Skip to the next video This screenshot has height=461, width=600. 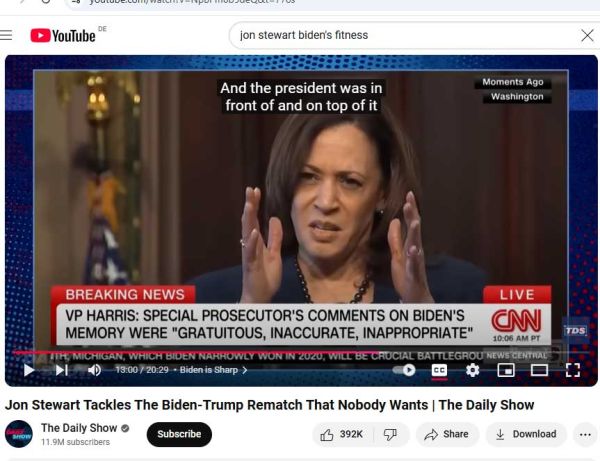click(62, 370)
